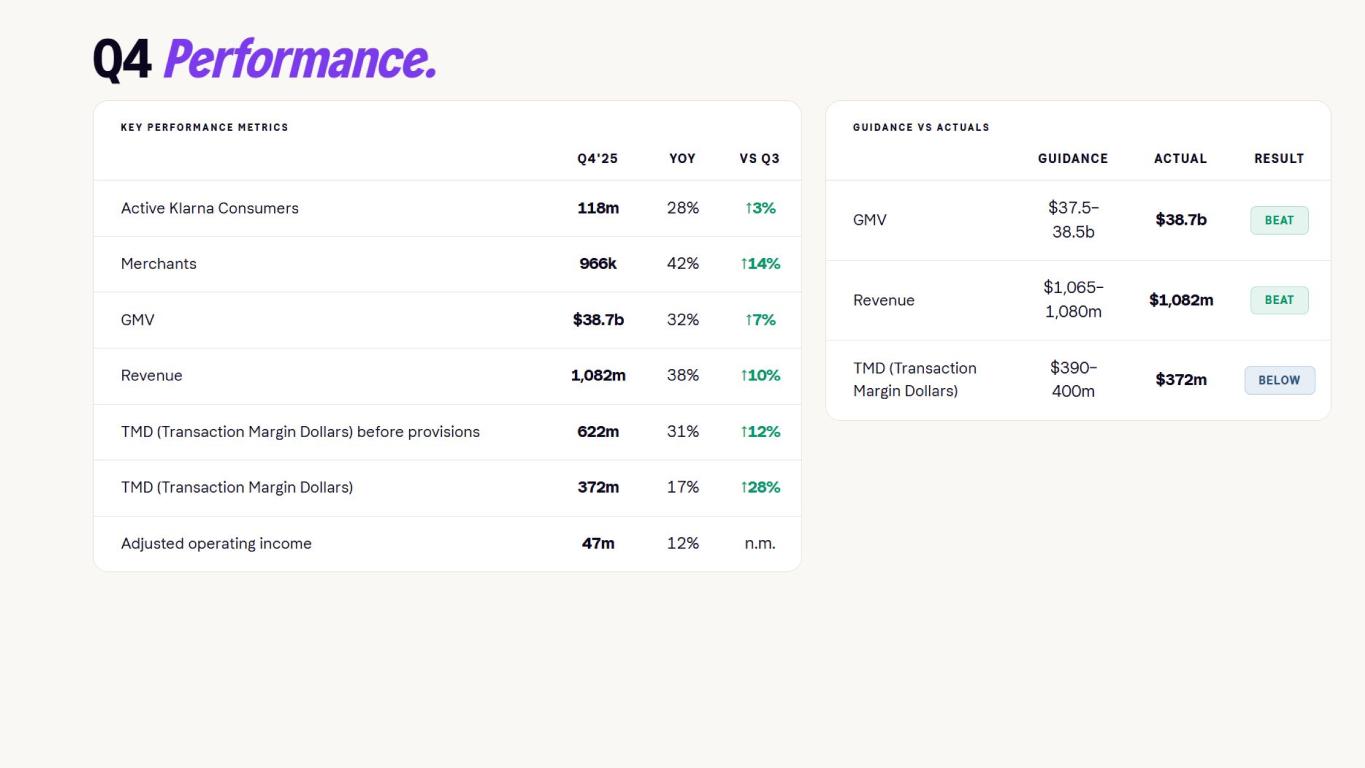This screenshot has width=1365, height=768.
Task: Click the BEAT badge for Revenue guidance
Action: [1279, 300]
